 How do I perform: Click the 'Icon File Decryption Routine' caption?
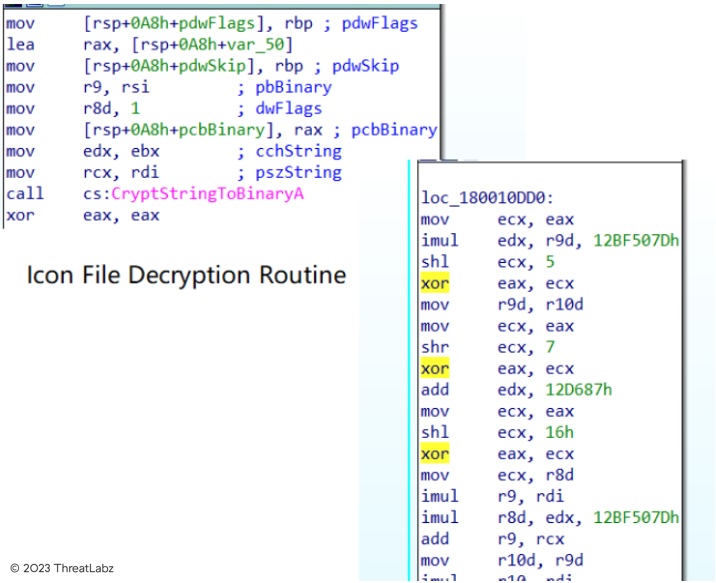(x=186, y=275)
